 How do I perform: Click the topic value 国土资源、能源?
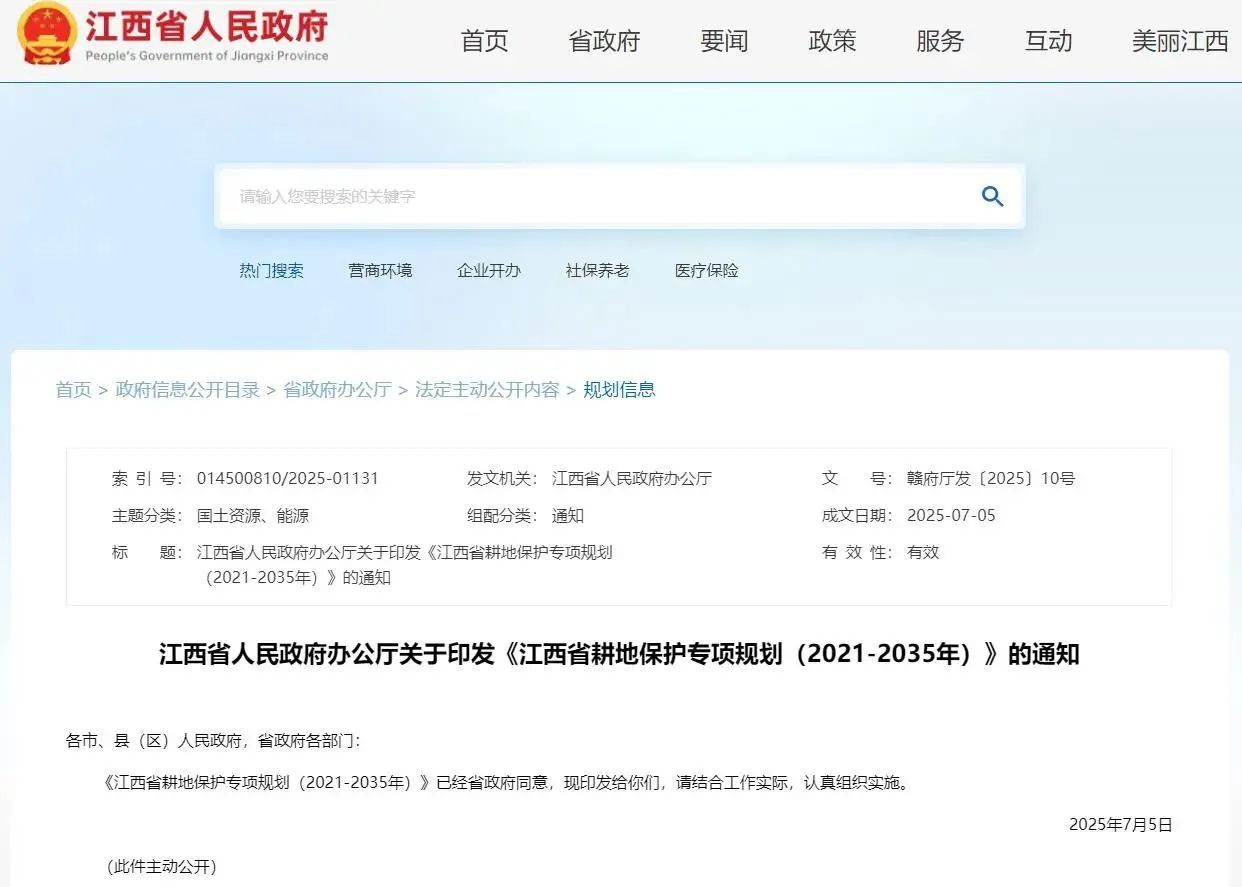(253, 516)
